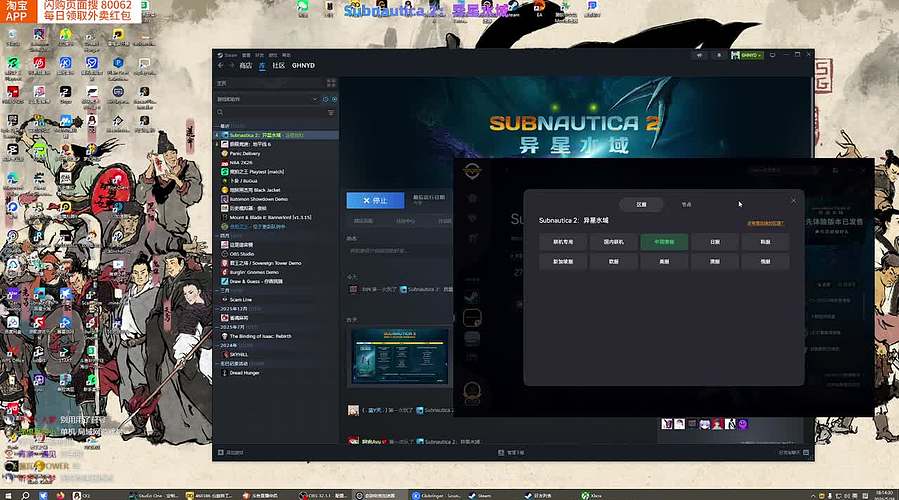The image size is (899, 500).
Task: Open the Subnautica roadmap thumbnail in activity feed
Action: coord(400,356)
